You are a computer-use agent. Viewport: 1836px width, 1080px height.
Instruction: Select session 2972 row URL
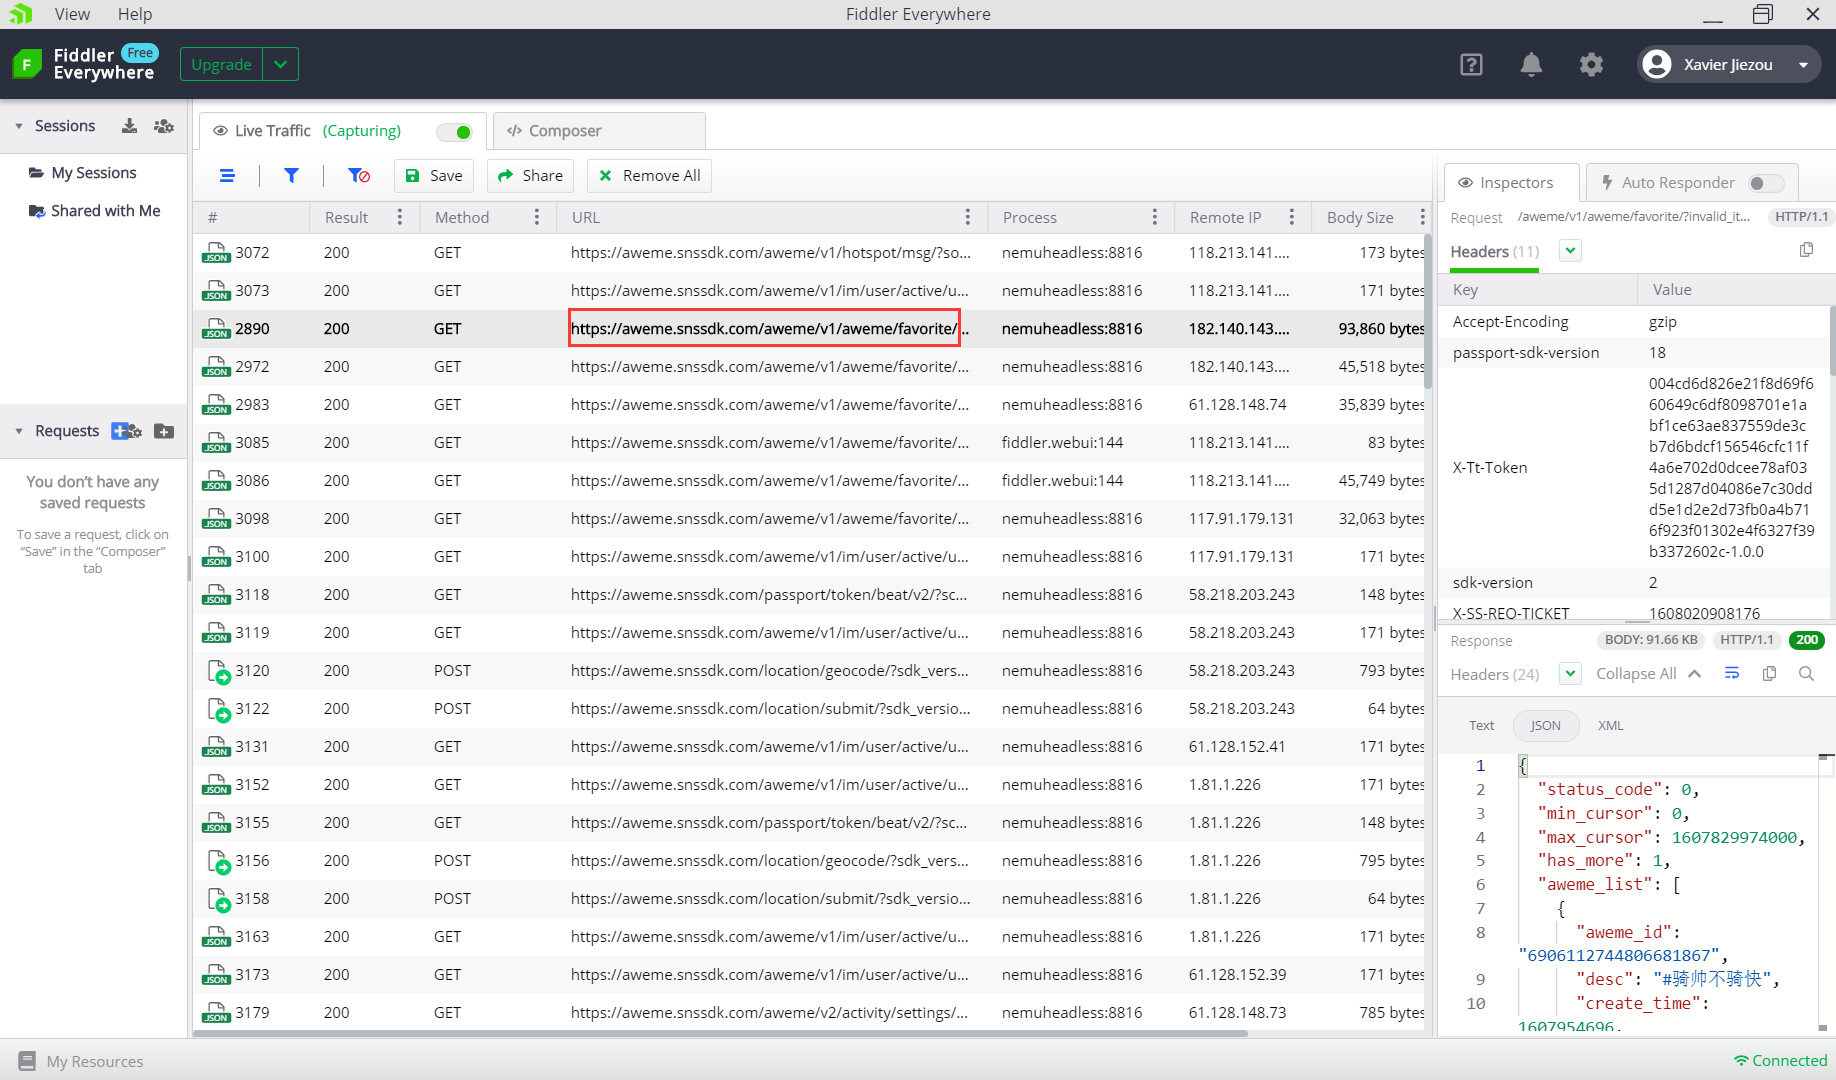[769, 367]
